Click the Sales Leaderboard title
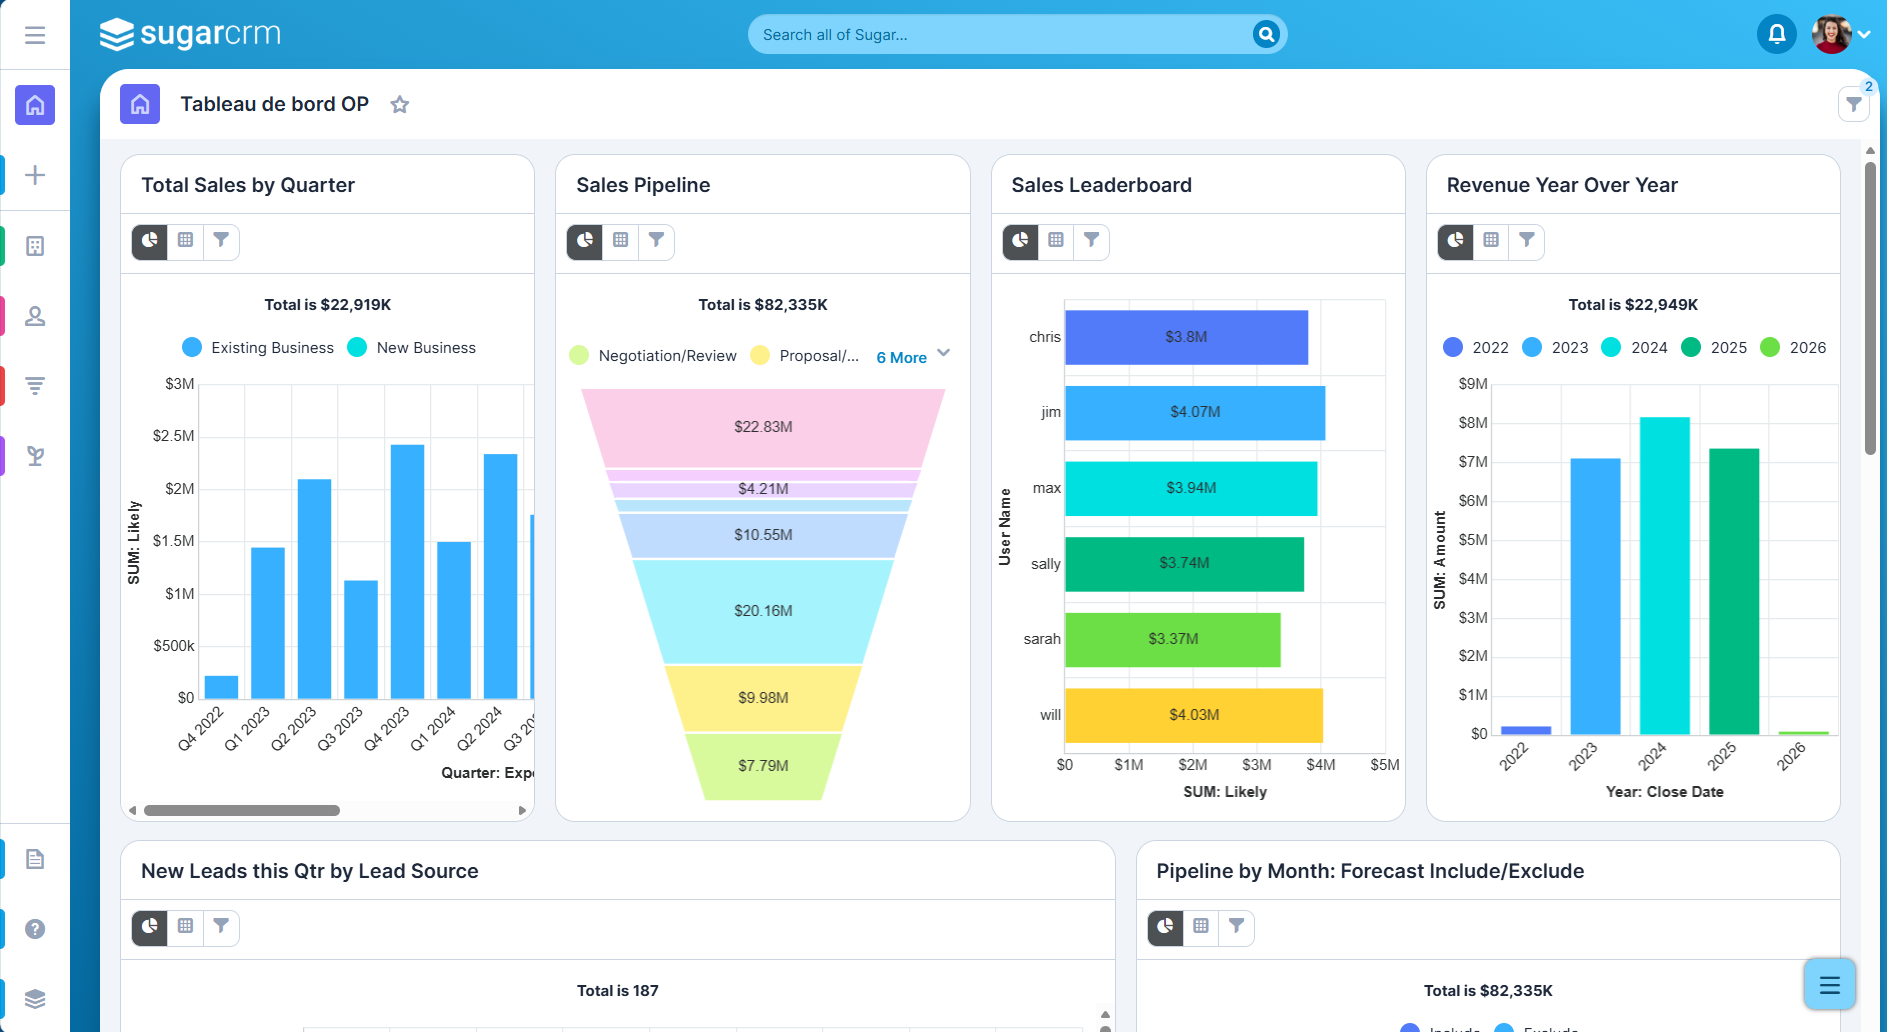 point(1101,185)
